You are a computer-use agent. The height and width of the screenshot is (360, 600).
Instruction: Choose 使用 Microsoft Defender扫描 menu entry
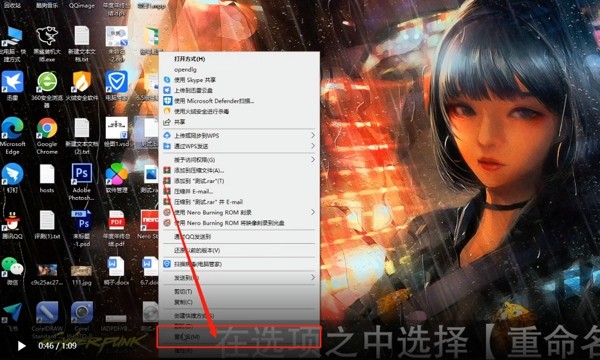pos(239,101)
